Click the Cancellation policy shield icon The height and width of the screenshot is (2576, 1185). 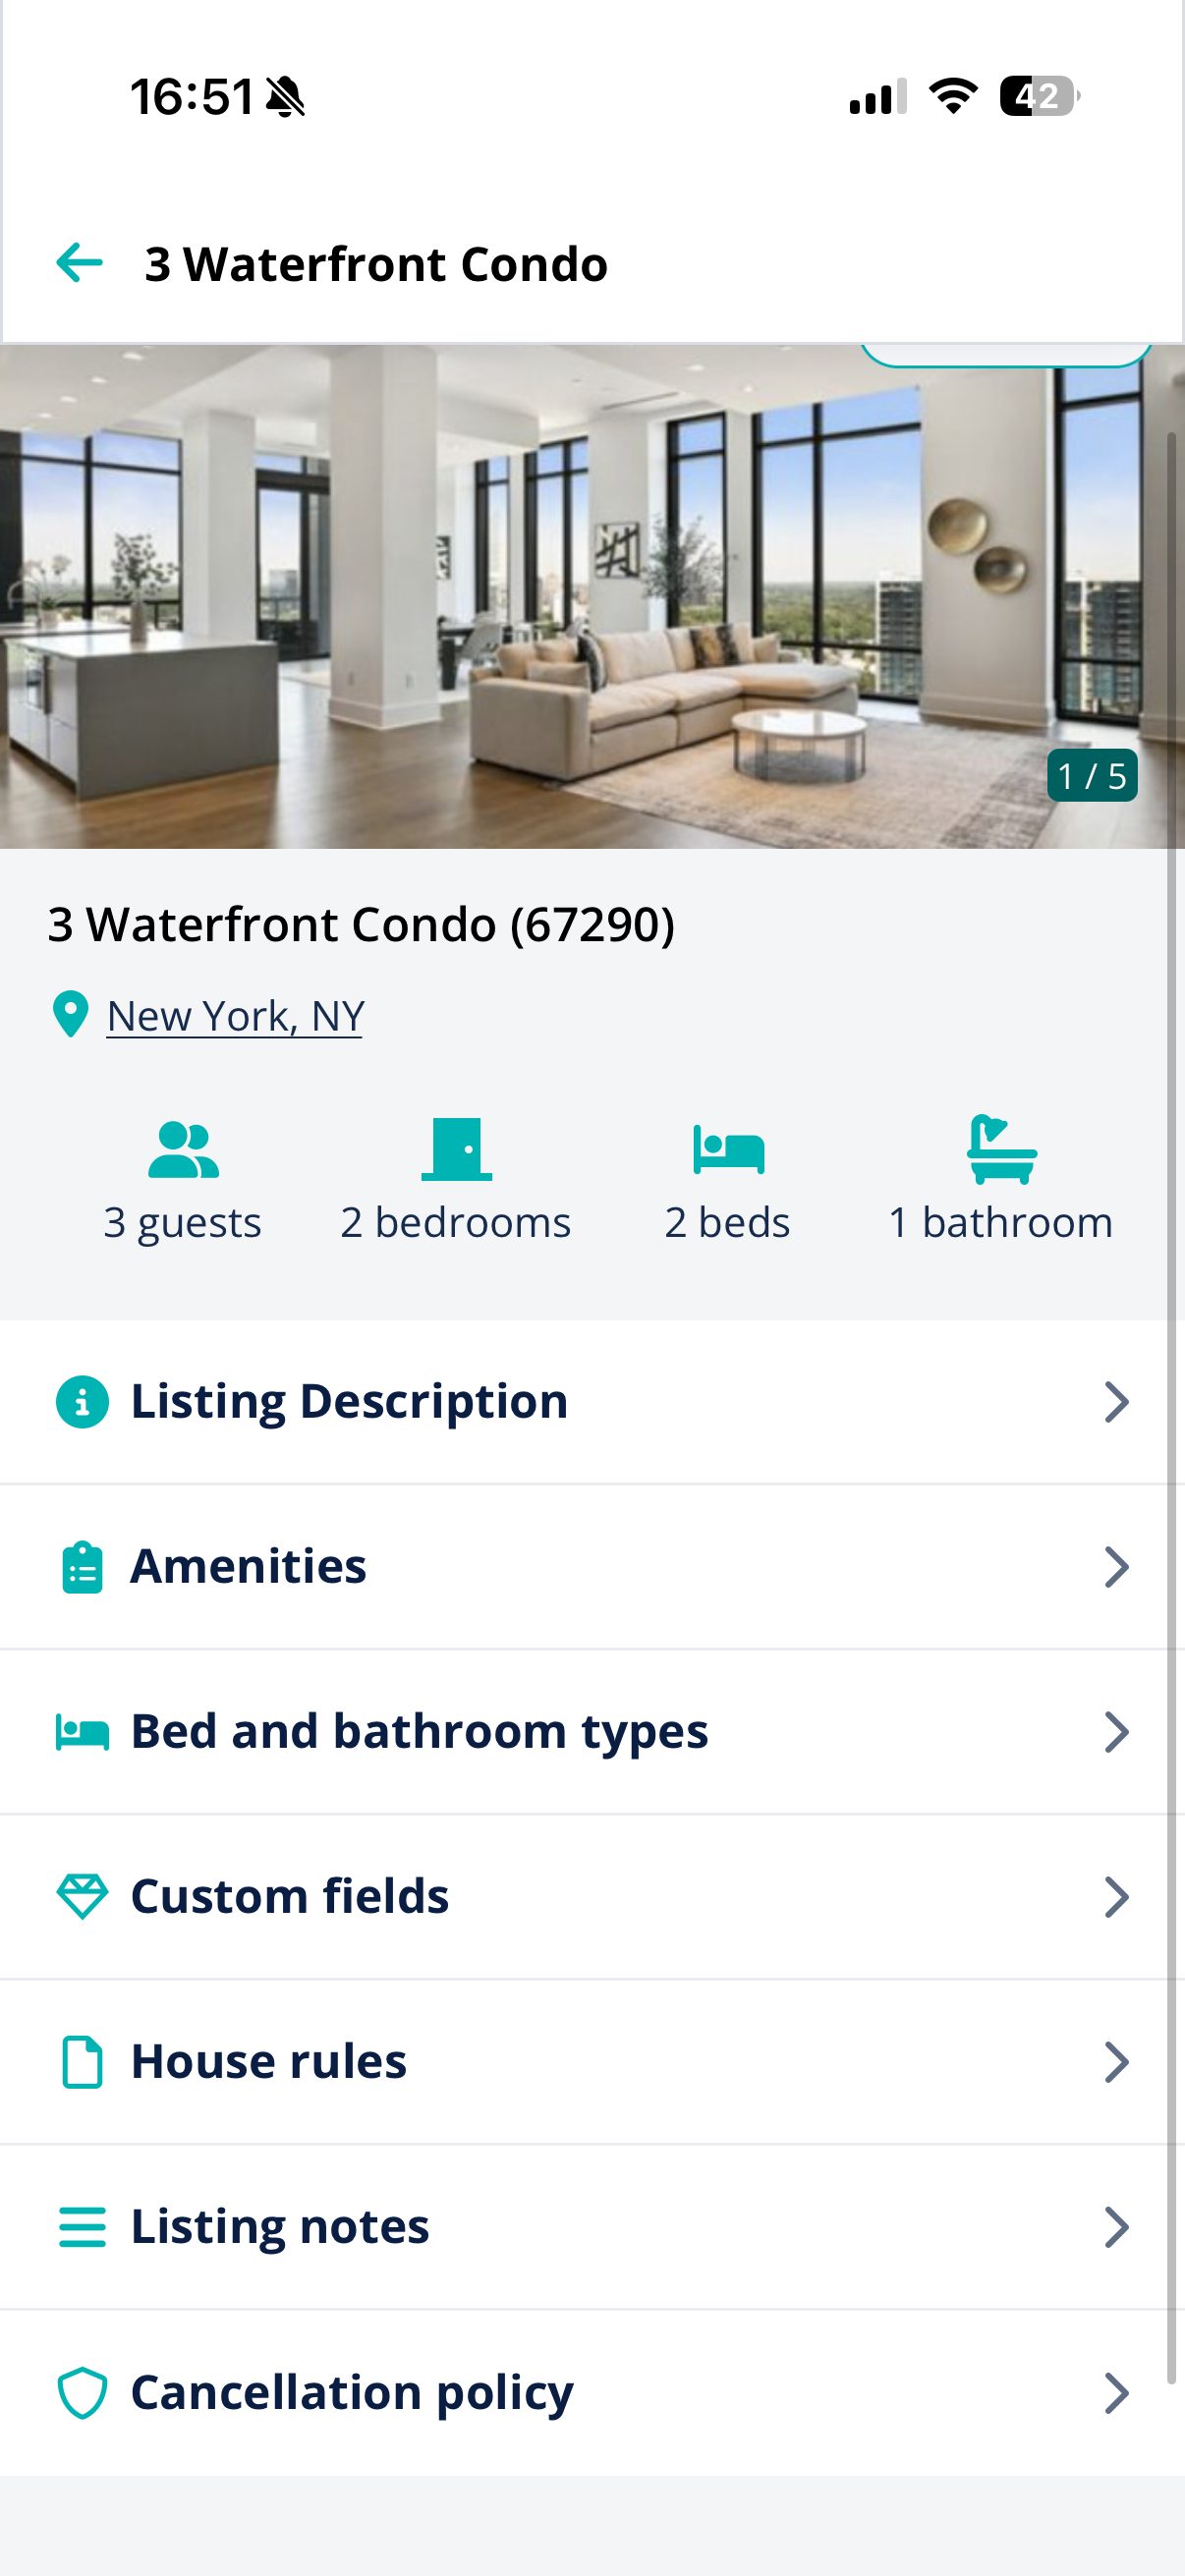point(82,2392)
